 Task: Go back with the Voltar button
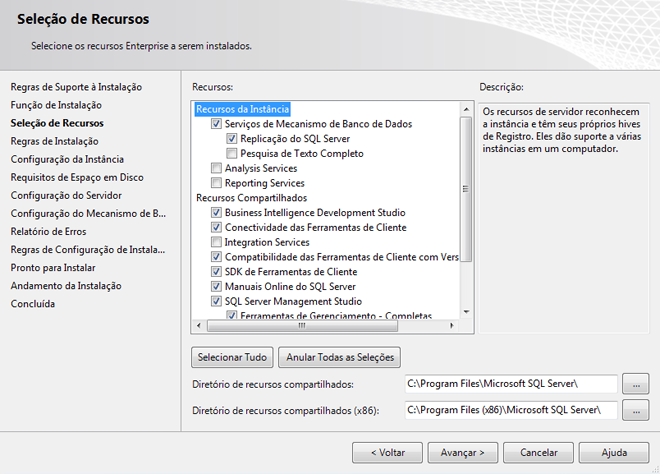point(387,453)
